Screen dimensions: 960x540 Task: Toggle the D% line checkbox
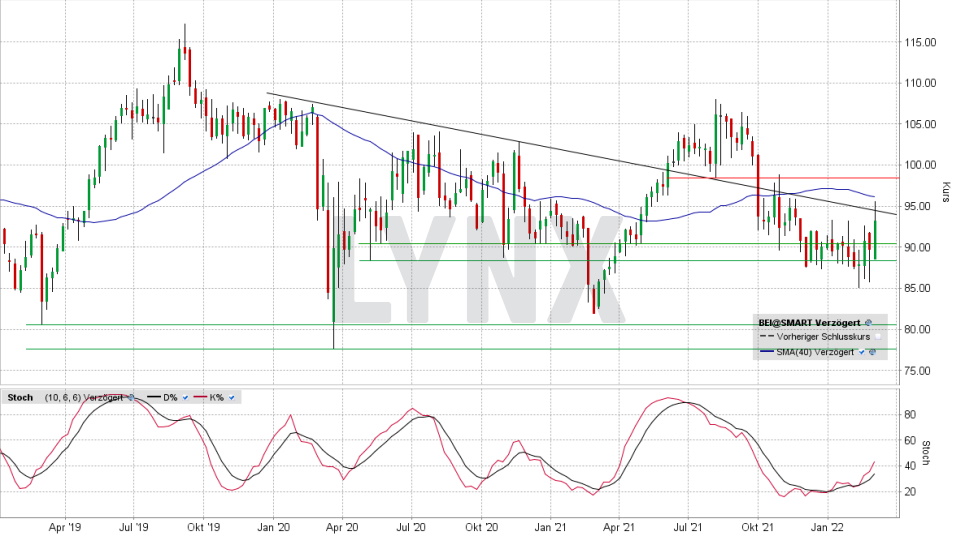tap(186, 397)
